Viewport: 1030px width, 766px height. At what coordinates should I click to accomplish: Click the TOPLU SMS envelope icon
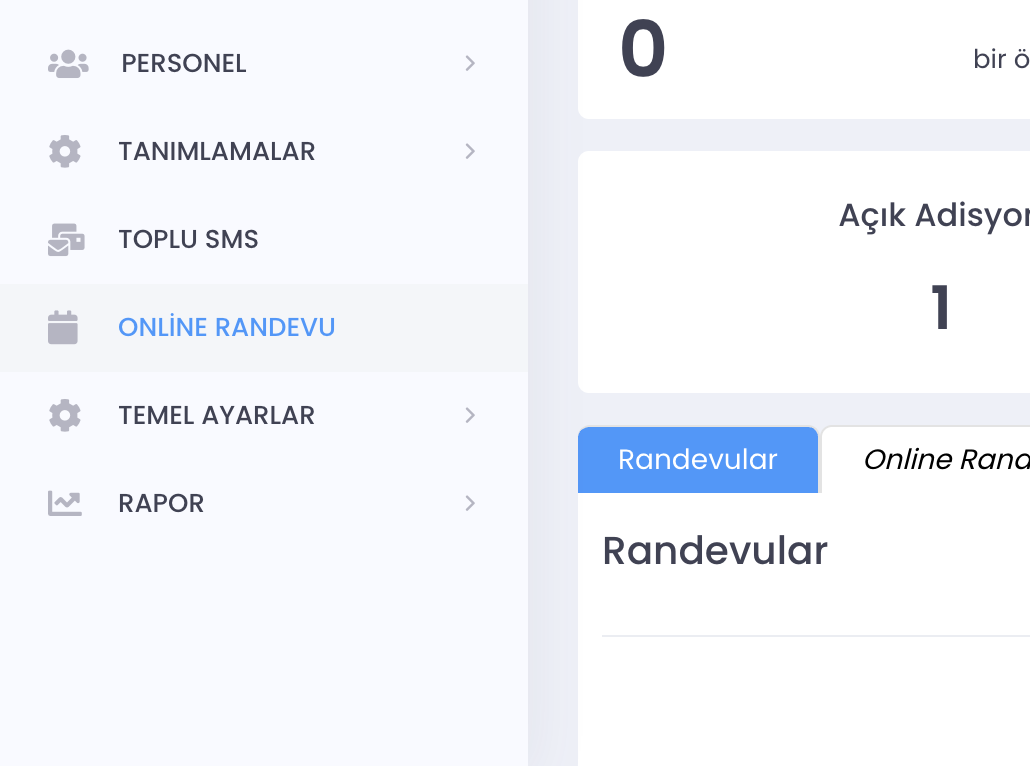click(66, 240)
